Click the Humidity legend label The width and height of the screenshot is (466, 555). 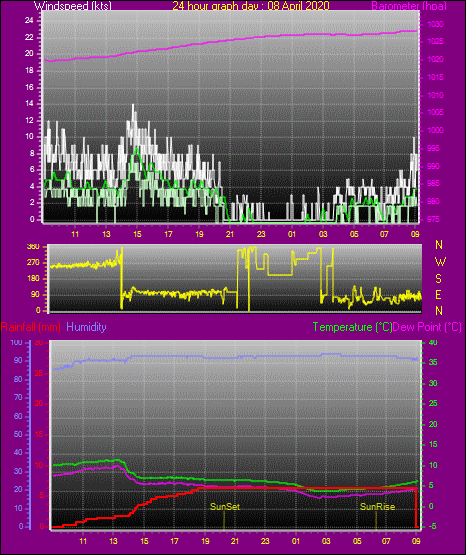point(86,327)
